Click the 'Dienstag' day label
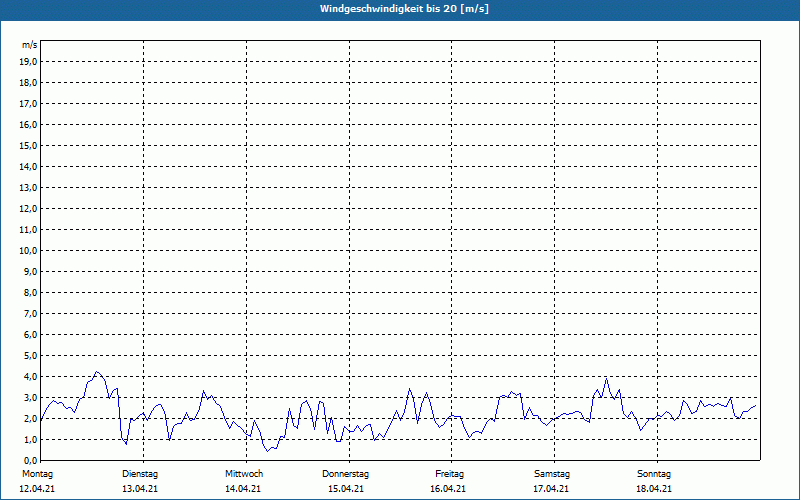The width and height of the screenshot is (800, 500). point(140,474)
